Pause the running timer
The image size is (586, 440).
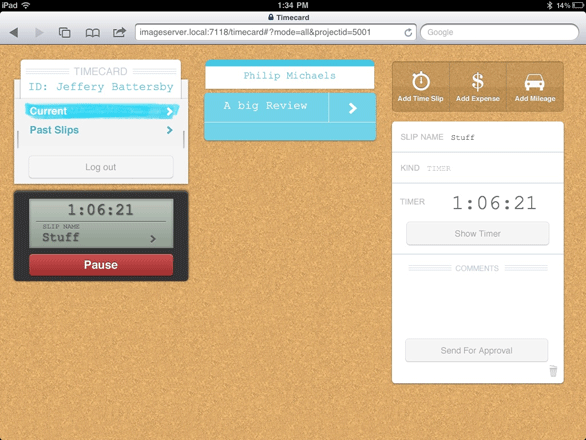[x=101, y=265]
